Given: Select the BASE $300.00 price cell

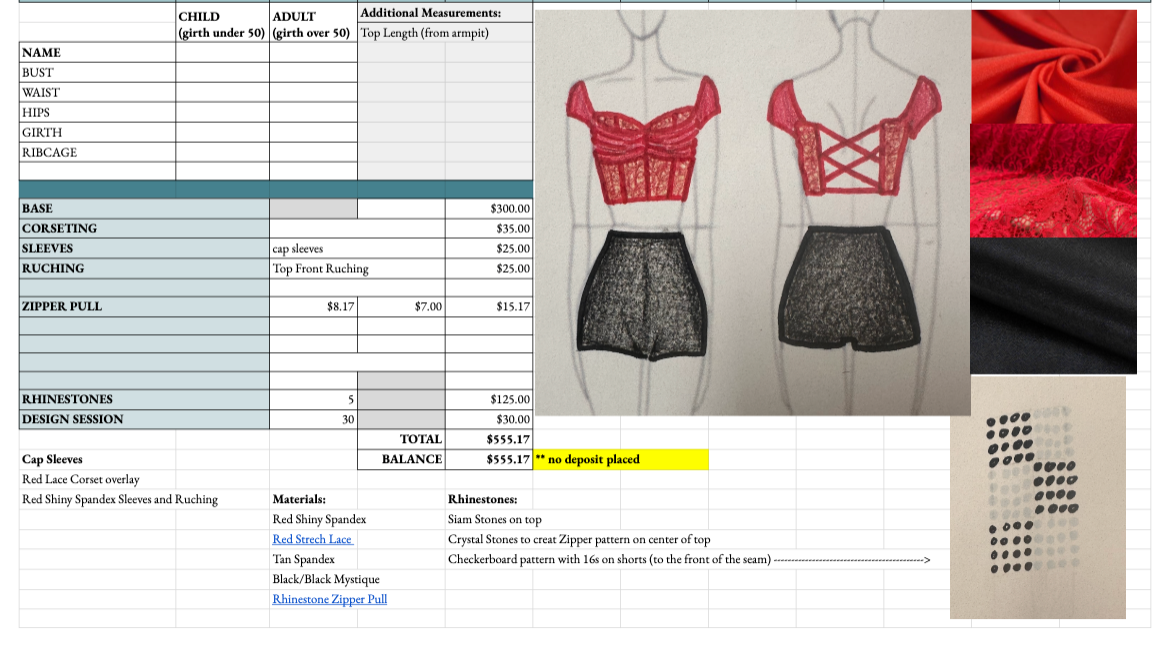Looking at the screenshot, I should 490,208.
